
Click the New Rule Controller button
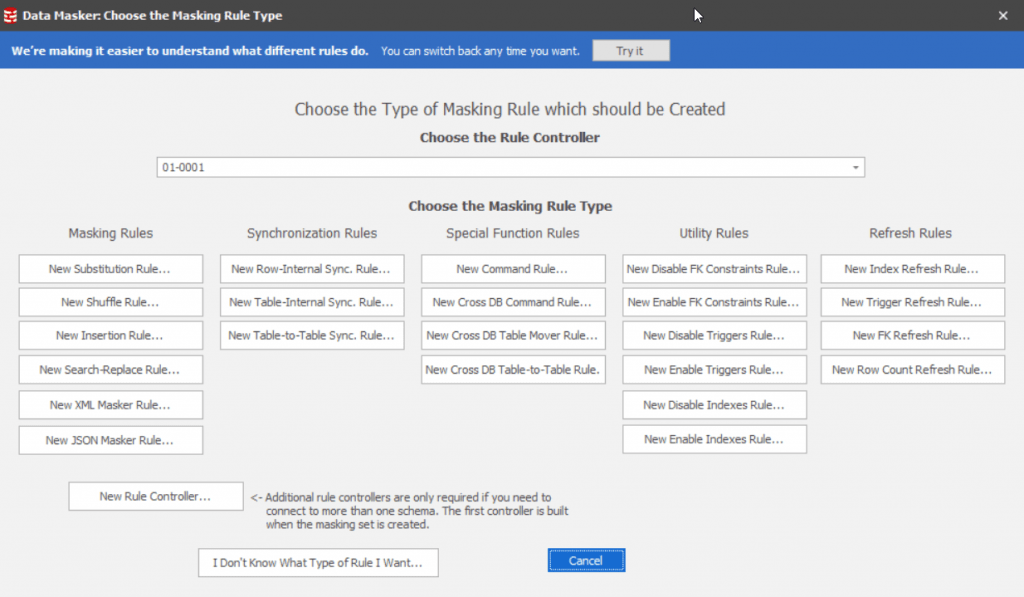pyautogui.click(x=155, y=496)
